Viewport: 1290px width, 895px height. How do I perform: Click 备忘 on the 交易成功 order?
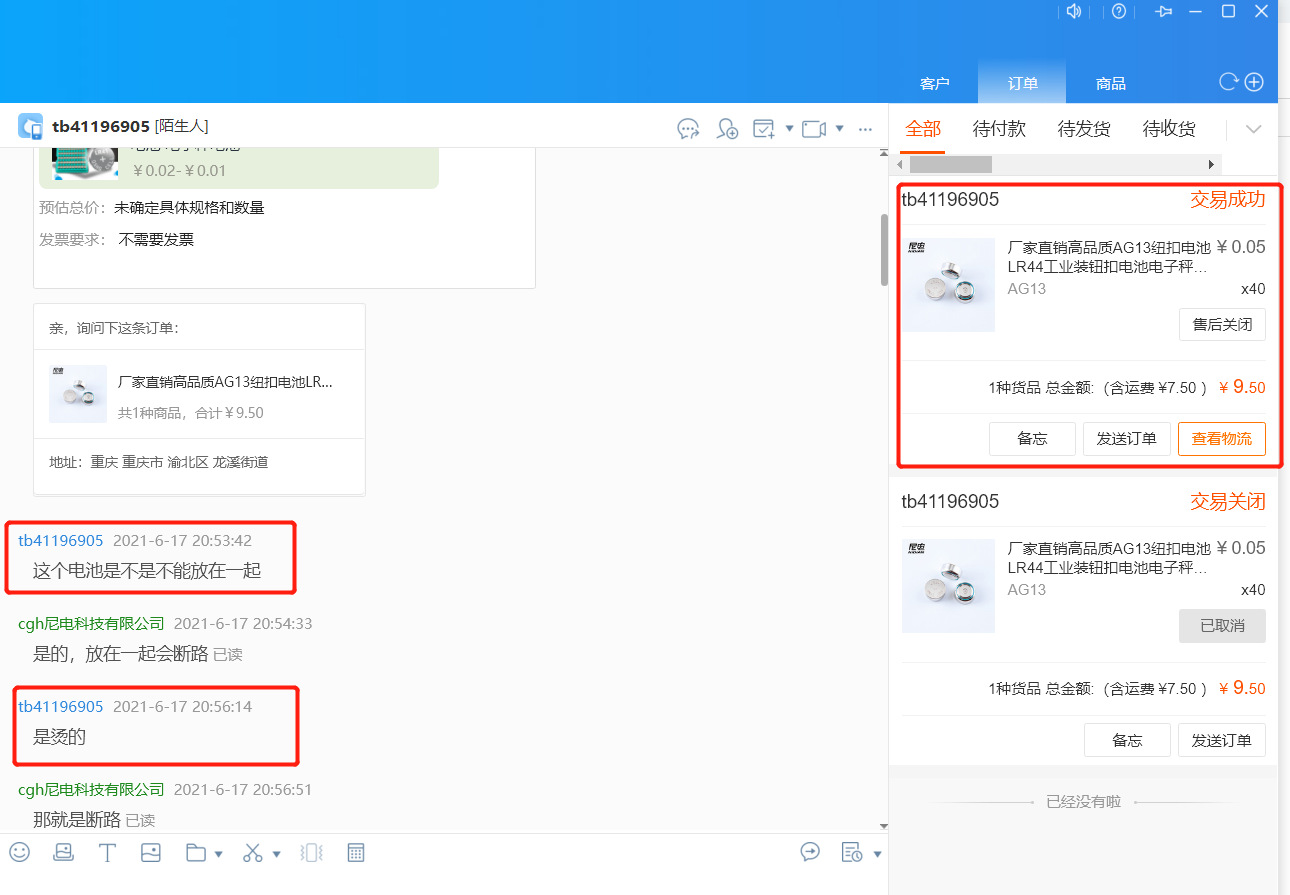tap(1032, 439)
